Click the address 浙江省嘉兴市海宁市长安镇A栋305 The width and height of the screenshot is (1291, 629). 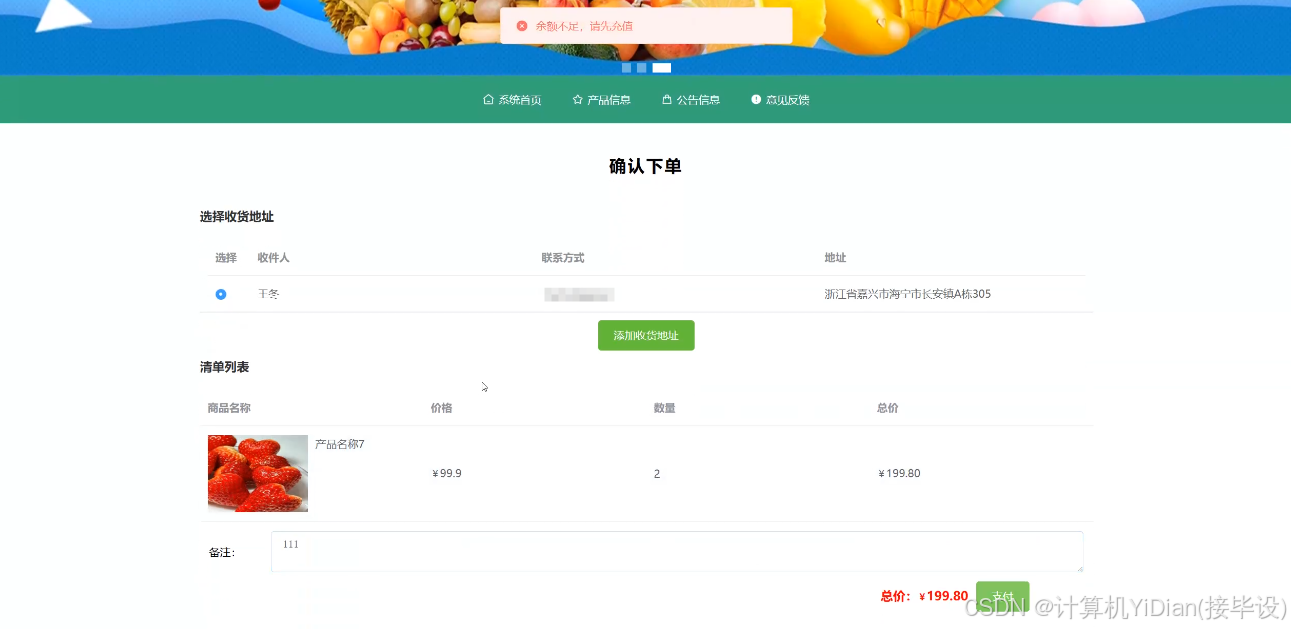[907, 294]
